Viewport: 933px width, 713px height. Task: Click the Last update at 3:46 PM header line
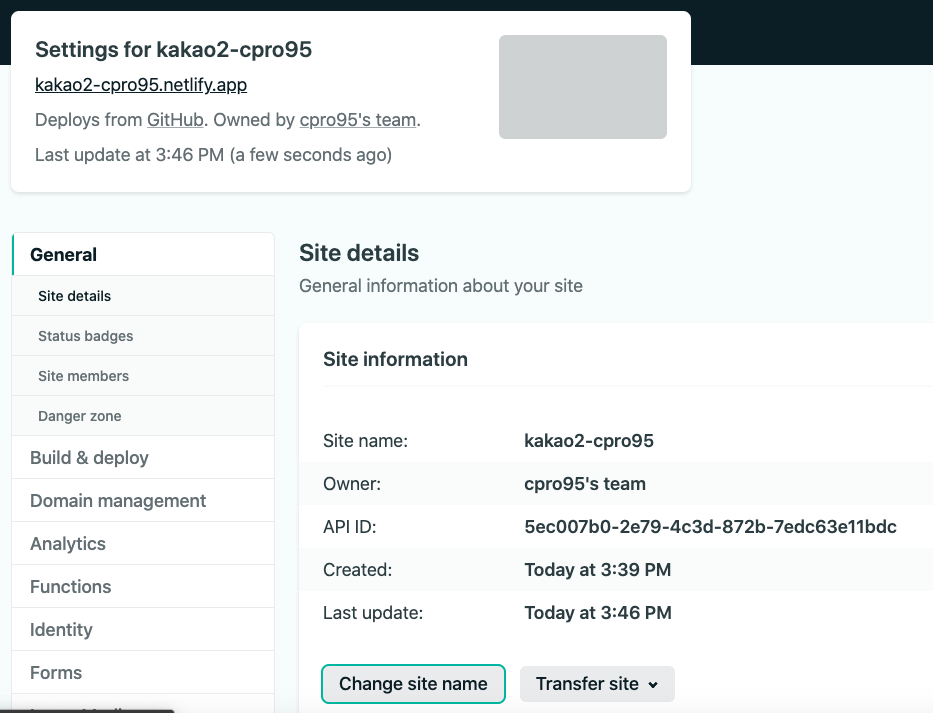pos(213,155)
